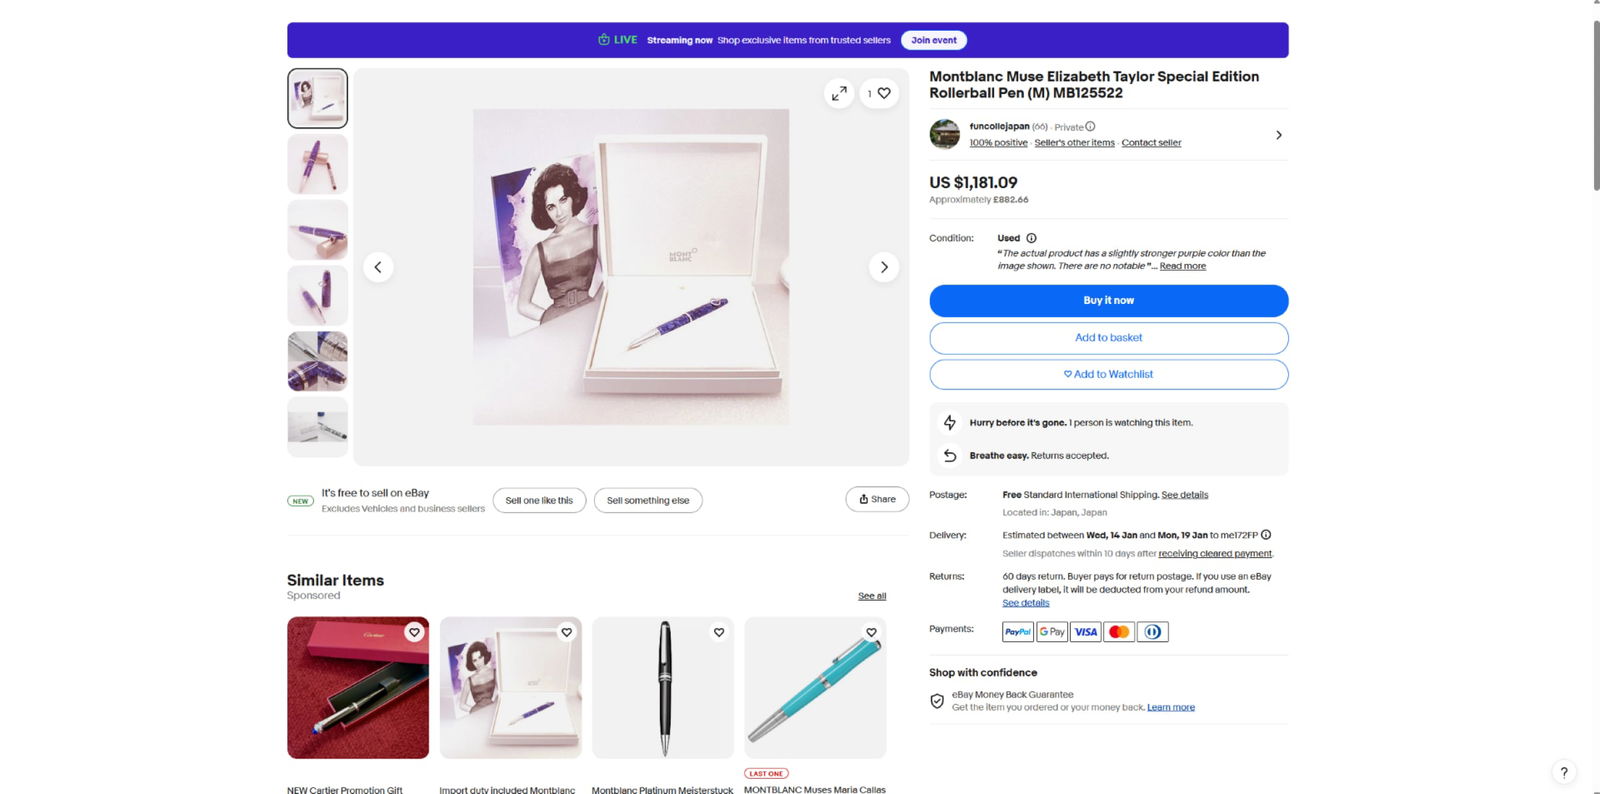Show the previous product photo

[379, 267]
